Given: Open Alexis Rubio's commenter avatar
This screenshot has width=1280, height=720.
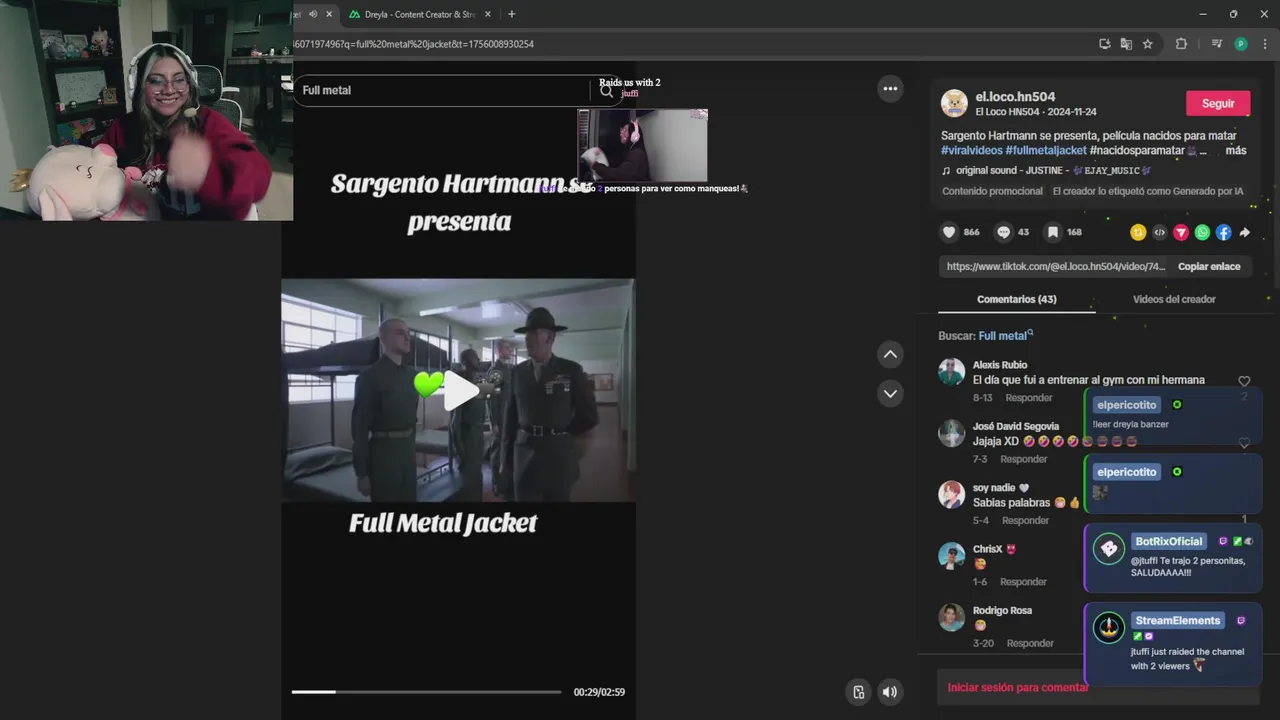Looking at the screenshot, I should point(952,371).
